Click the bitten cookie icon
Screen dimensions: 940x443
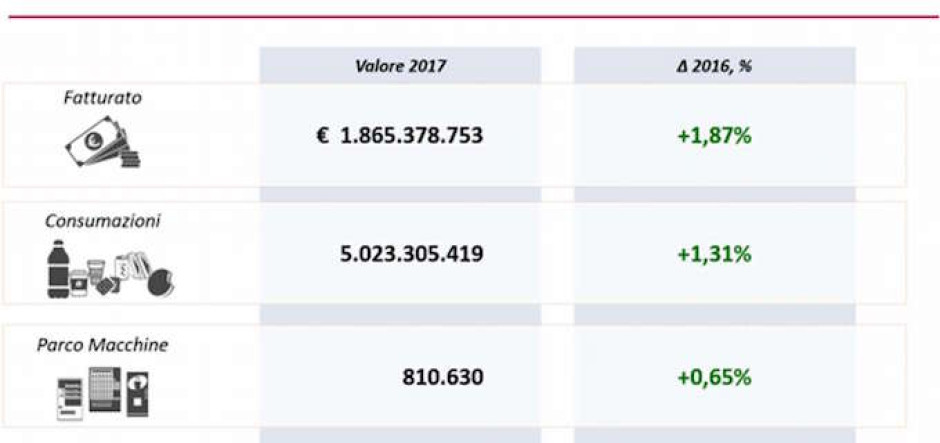tap(159, 283)
